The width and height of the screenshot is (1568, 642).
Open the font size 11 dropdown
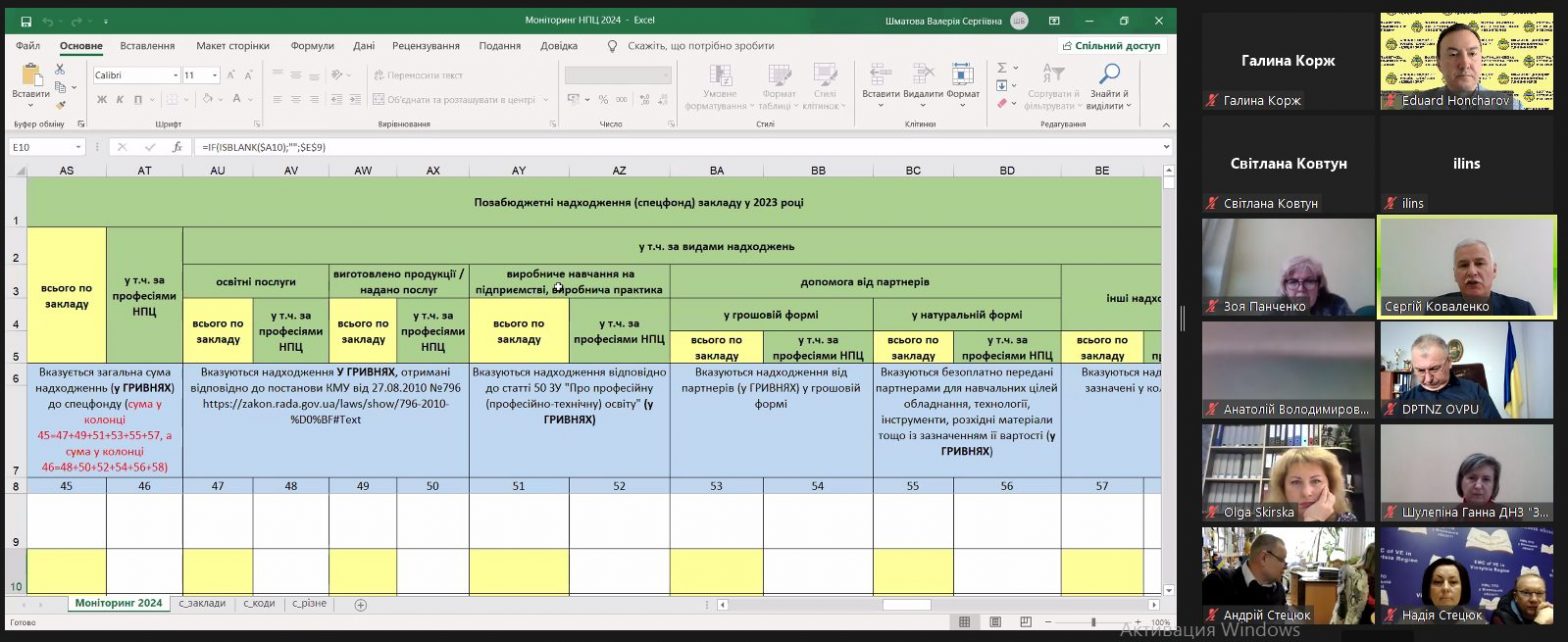click(215, 75)
